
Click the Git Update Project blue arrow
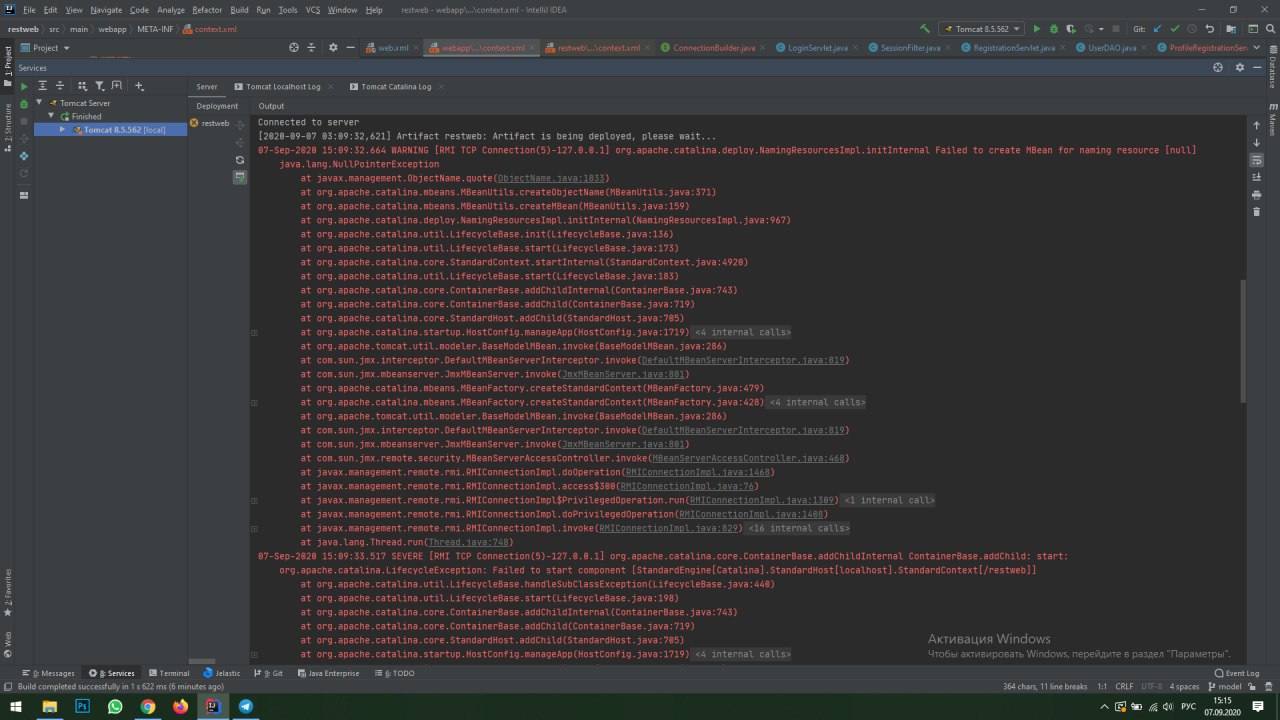pos(1156,29)
